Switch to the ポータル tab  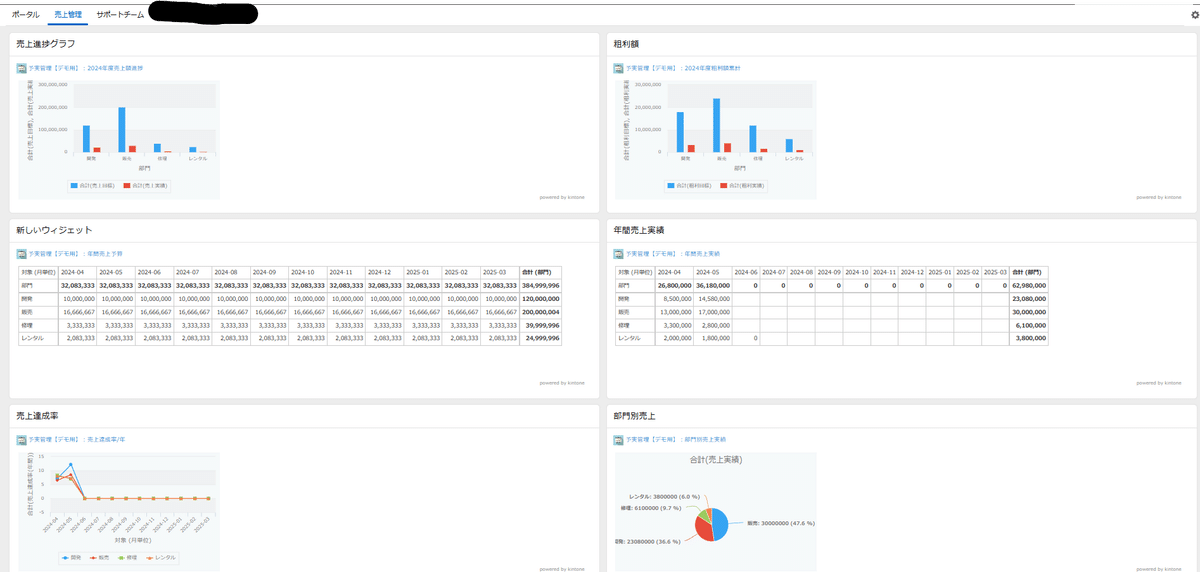(x=26, y=15)
